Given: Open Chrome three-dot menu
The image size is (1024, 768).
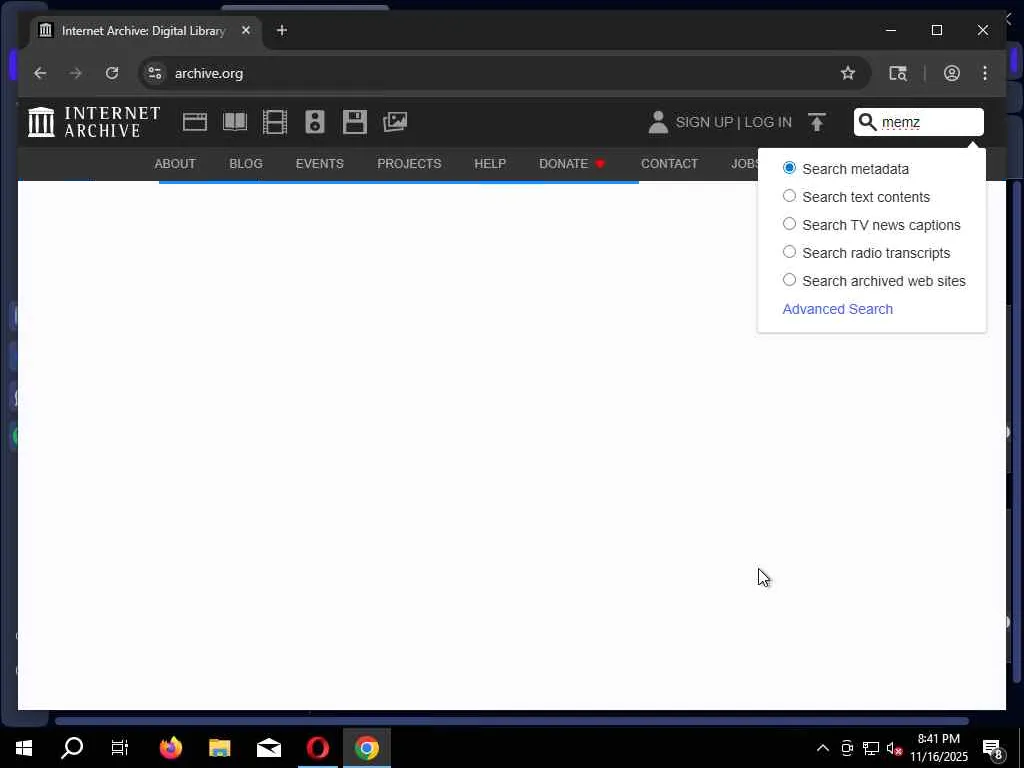Looking at the screenshot, I should pyautogui.click(x=985, y=73).
